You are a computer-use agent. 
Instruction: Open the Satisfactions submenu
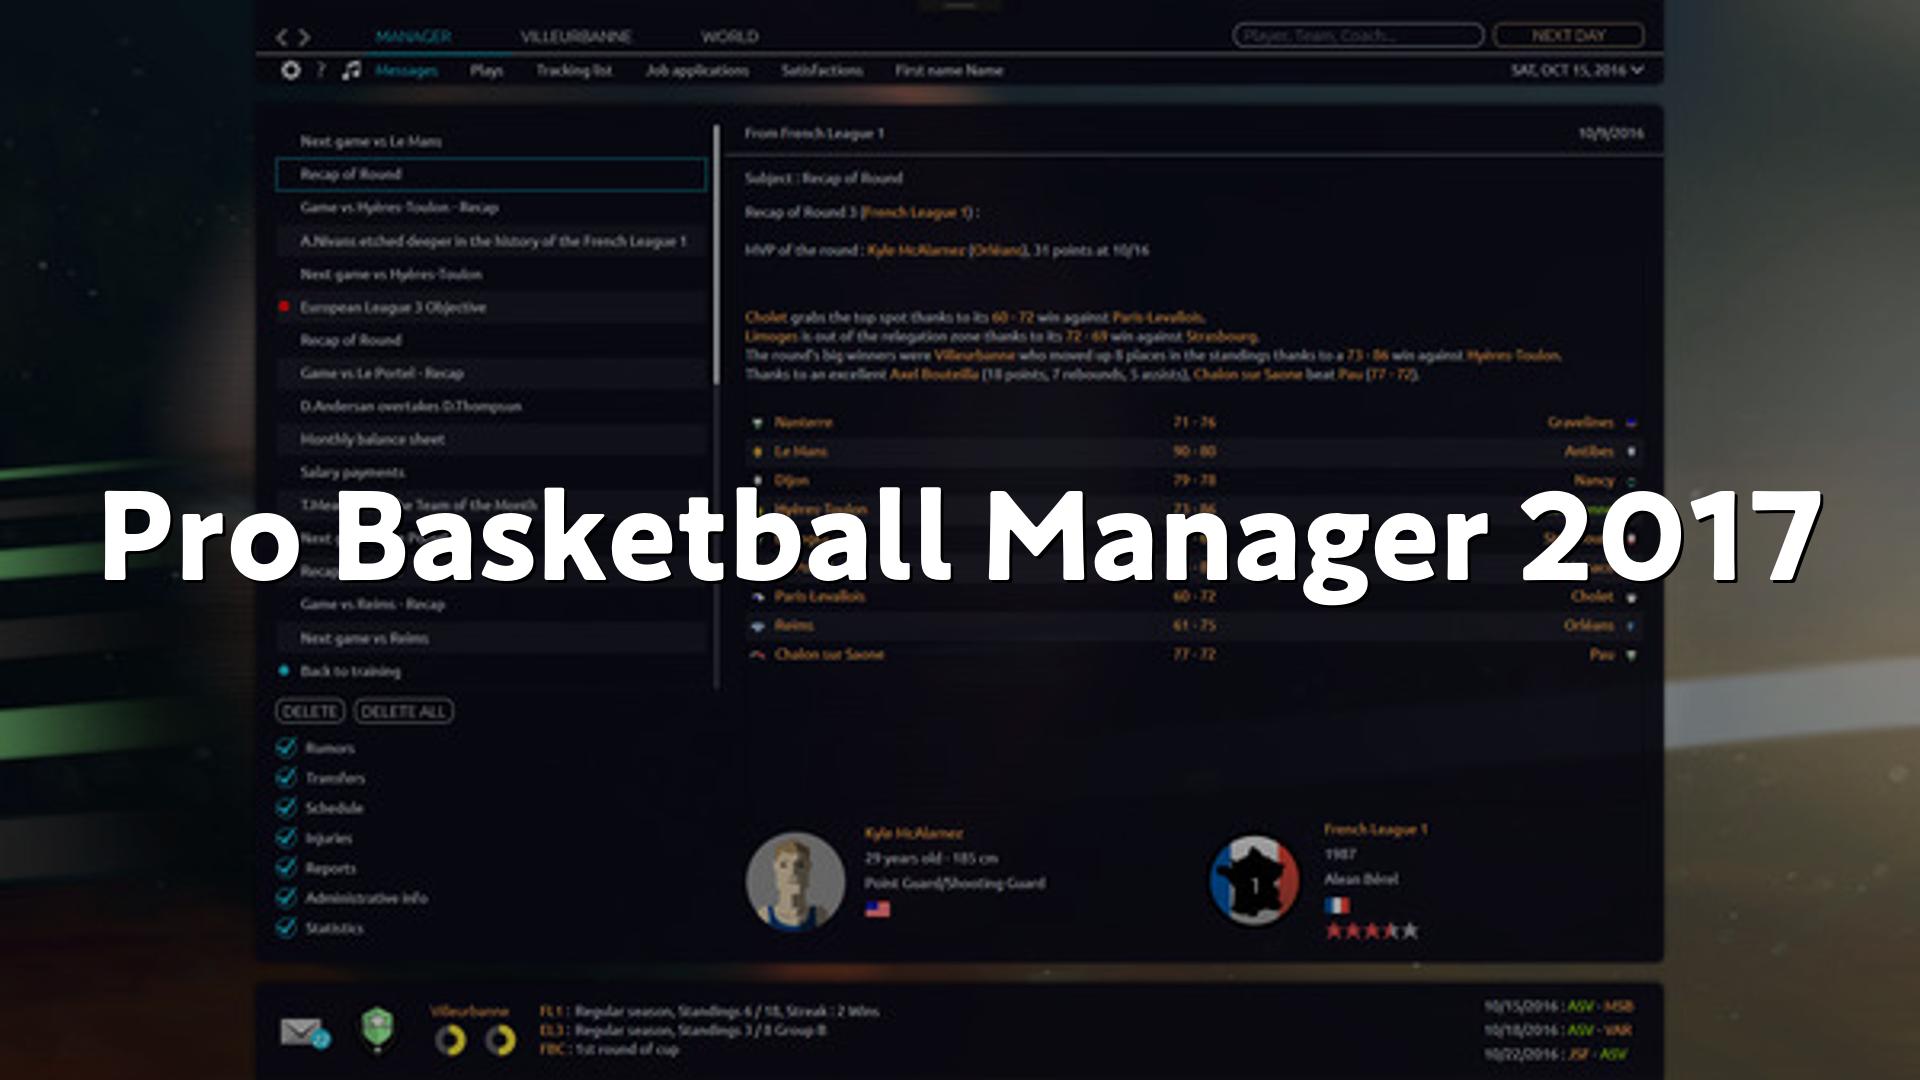pyautogui.click(x=822, y=70)
